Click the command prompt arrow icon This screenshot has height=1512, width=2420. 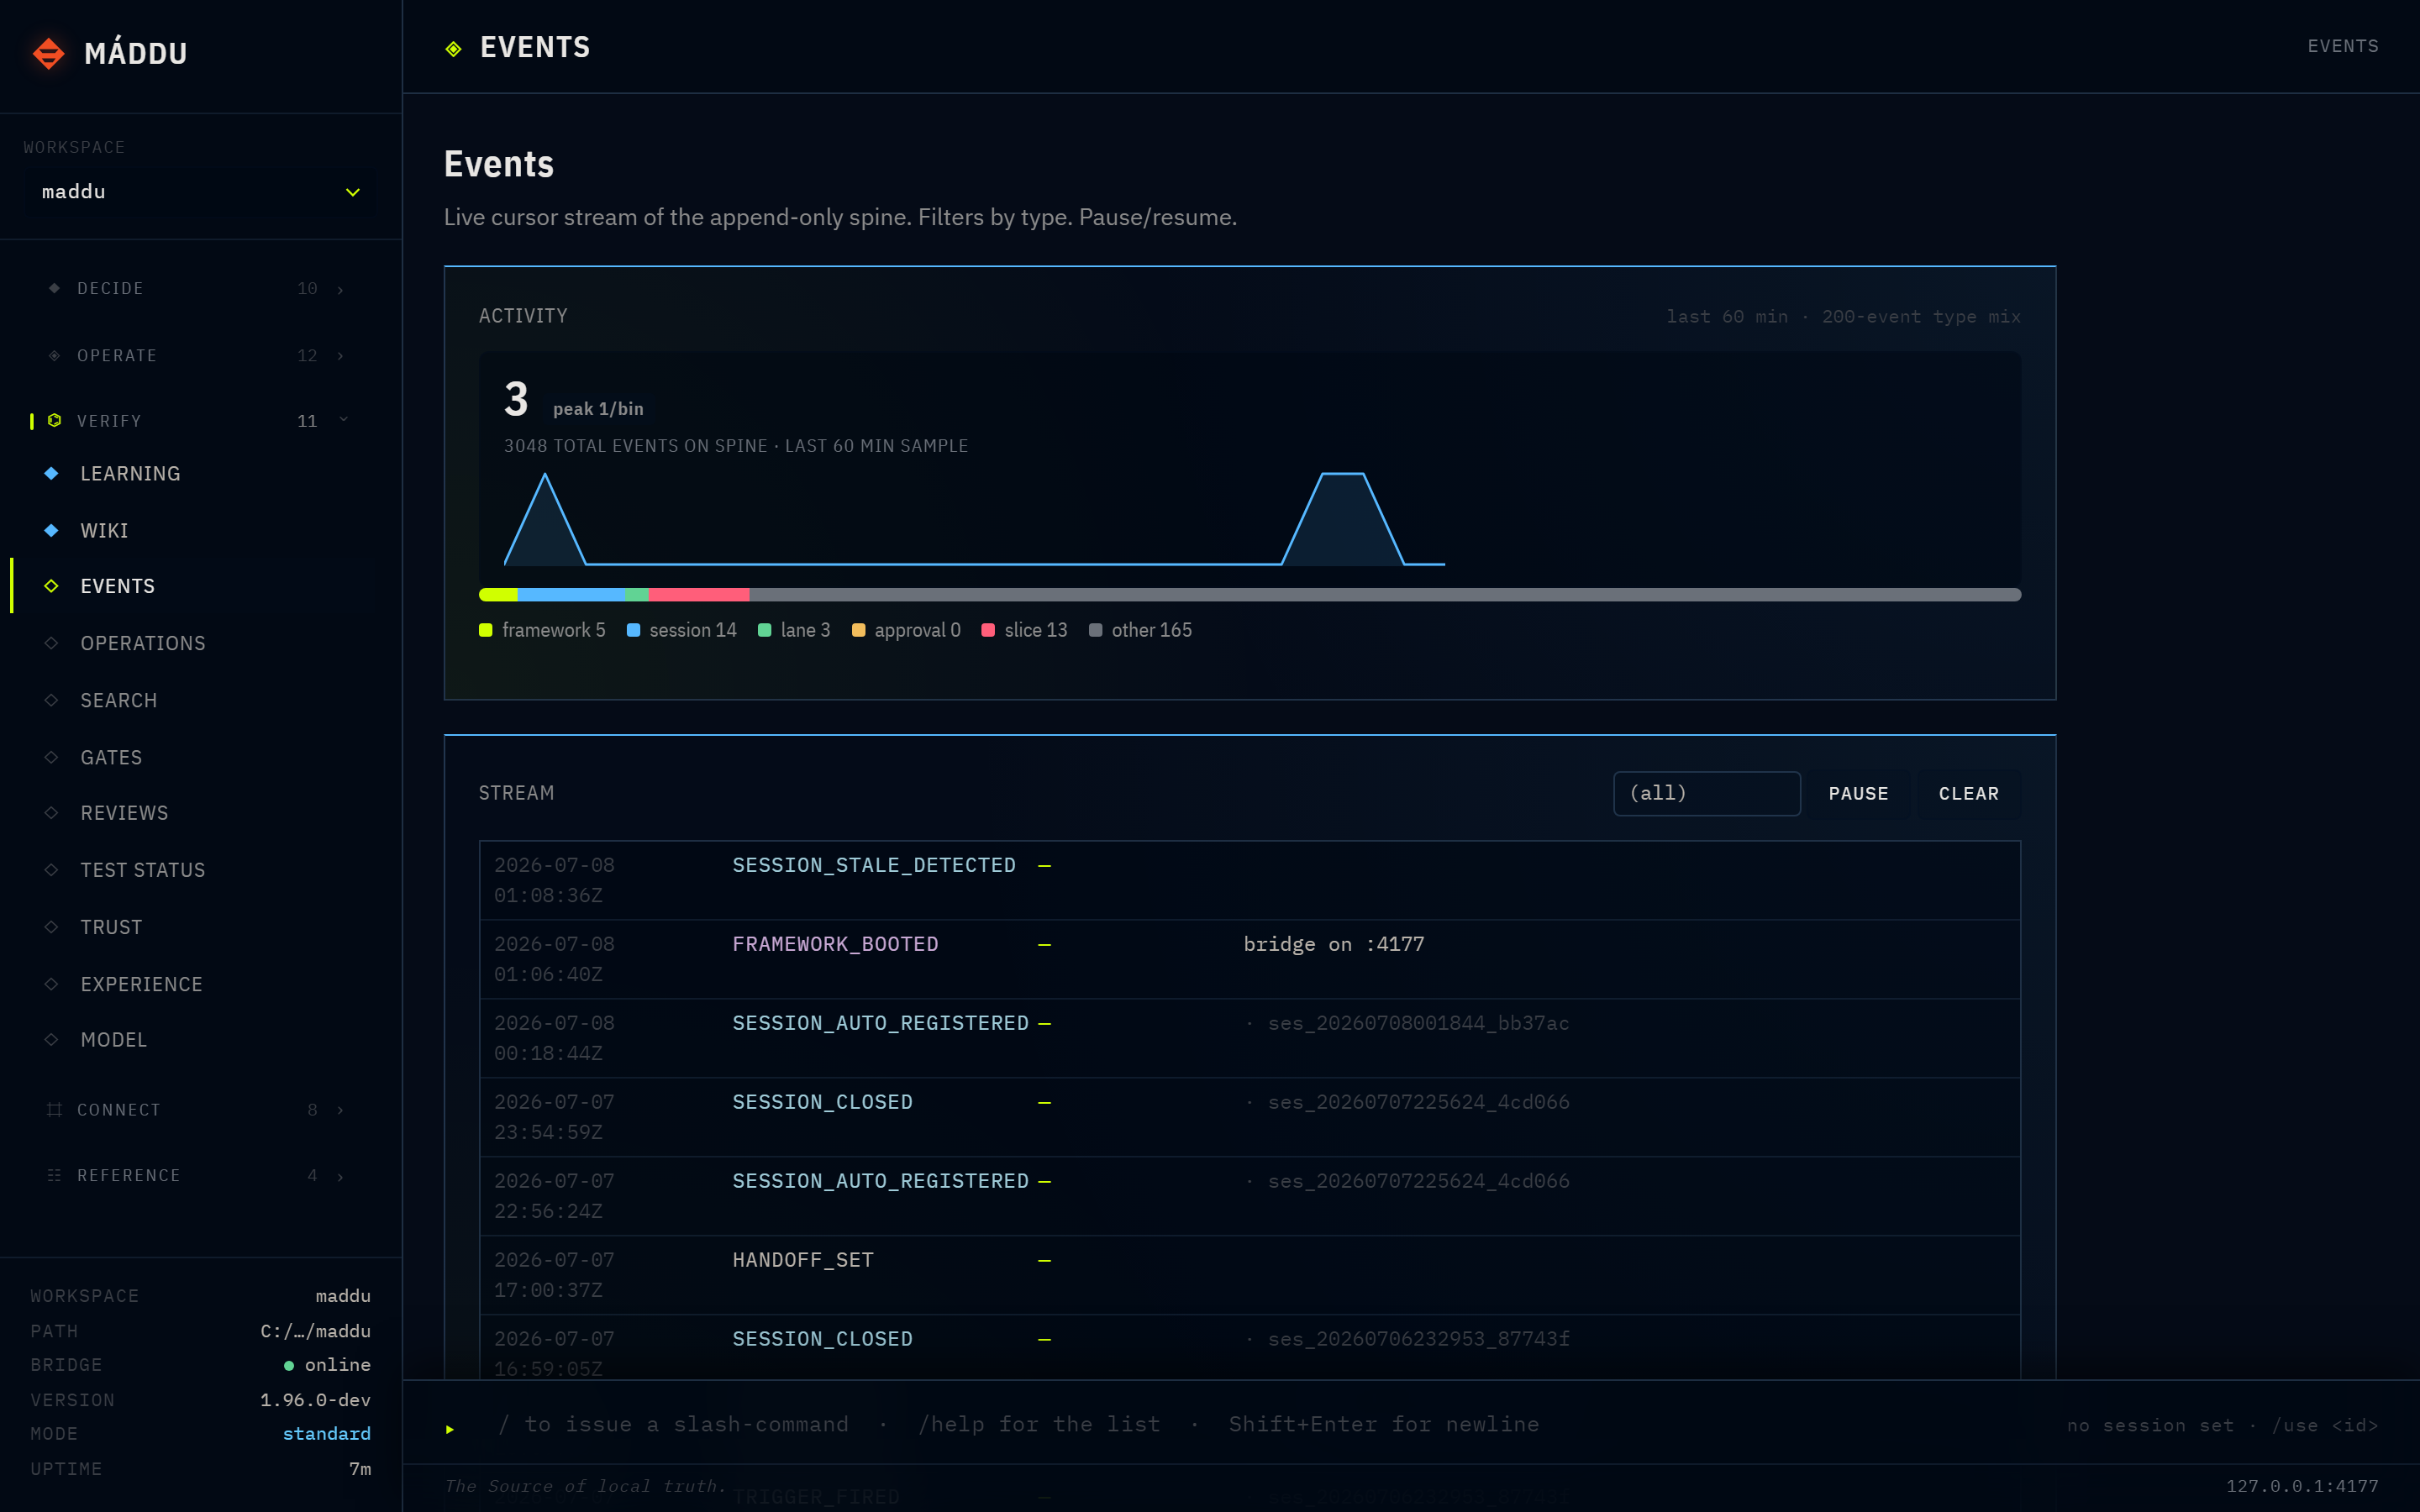pyautogui.click(x=450, y=1429)
